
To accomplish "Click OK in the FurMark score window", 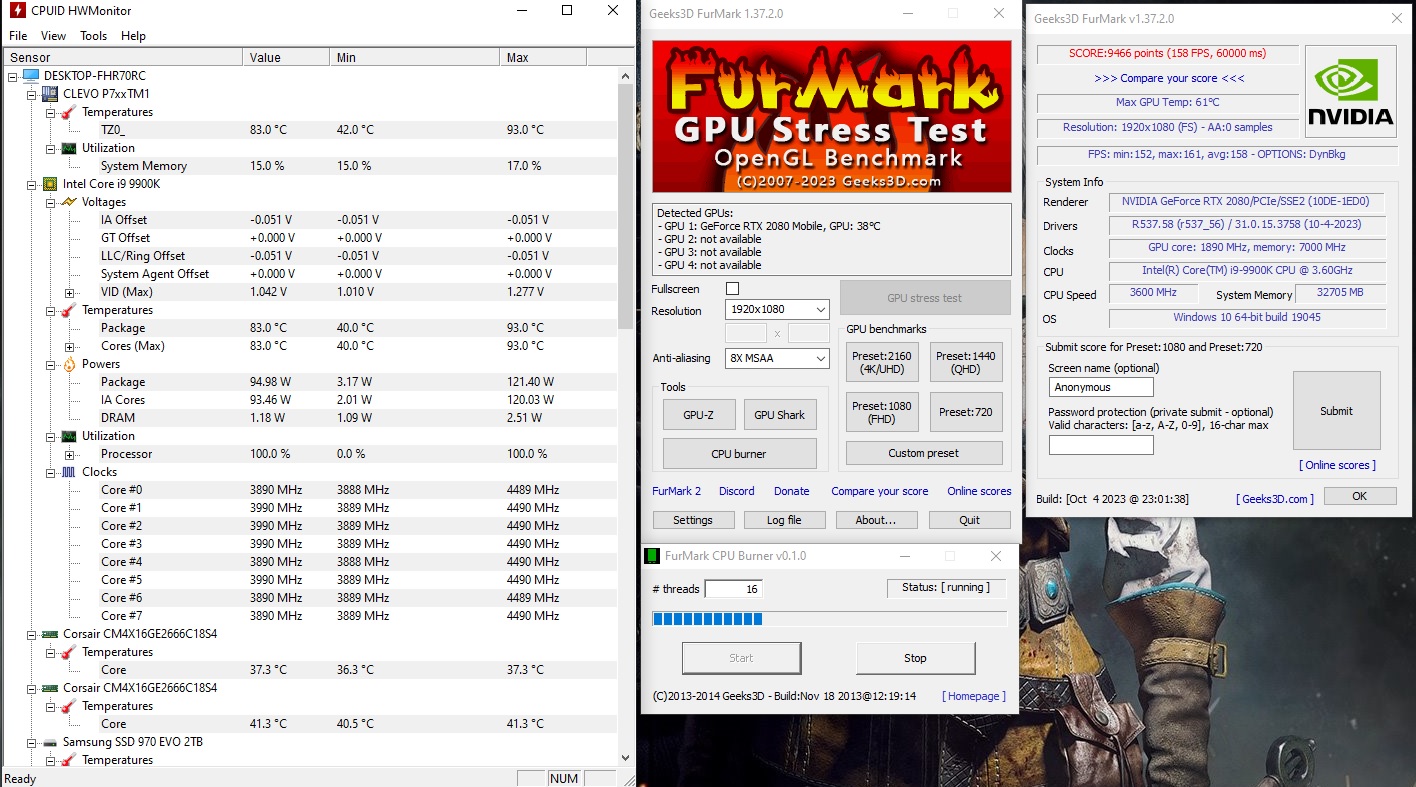I will [1360, 496].
